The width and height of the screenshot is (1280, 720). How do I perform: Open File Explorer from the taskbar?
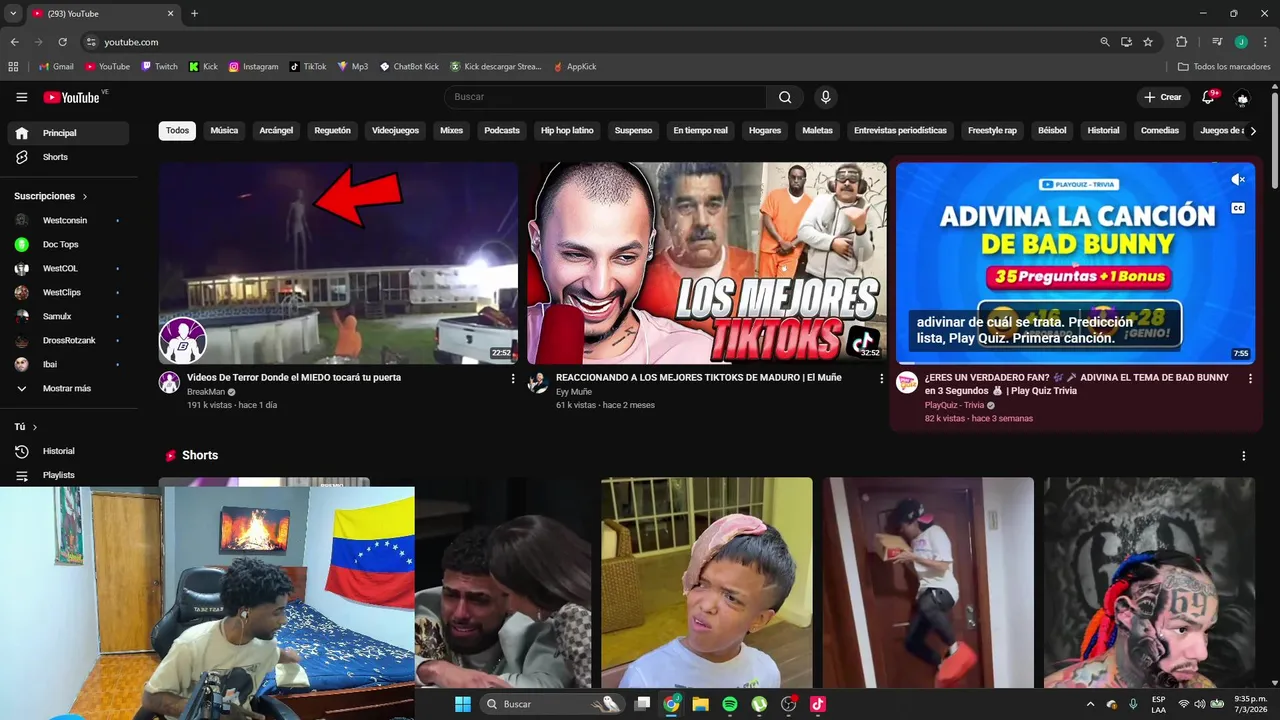[x=700, y=704]
